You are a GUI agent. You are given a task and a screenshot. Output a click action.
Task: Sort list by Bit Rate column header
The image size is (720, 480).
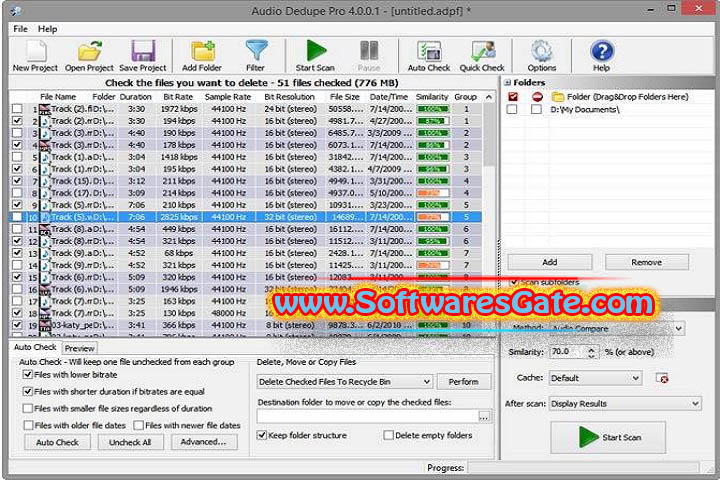(x=178, y=97)
